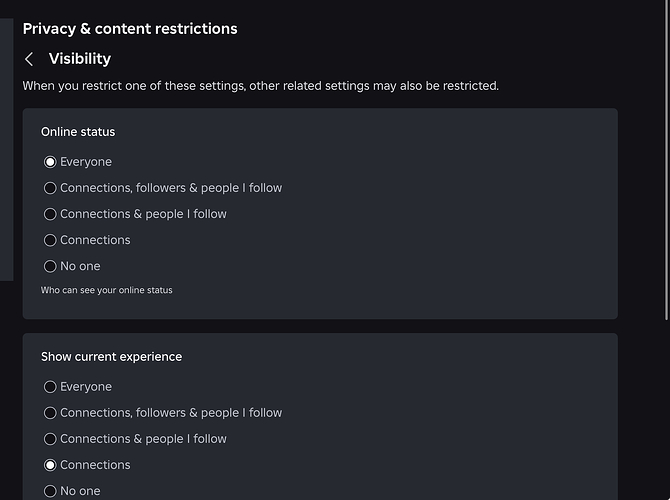Choose Connections & people I follow for current experience

click(x=50, y=439)
